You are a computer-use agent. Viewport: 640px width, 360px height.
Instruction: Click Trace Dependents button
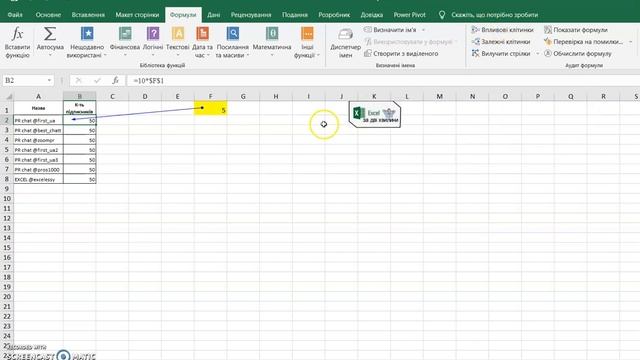501,42
